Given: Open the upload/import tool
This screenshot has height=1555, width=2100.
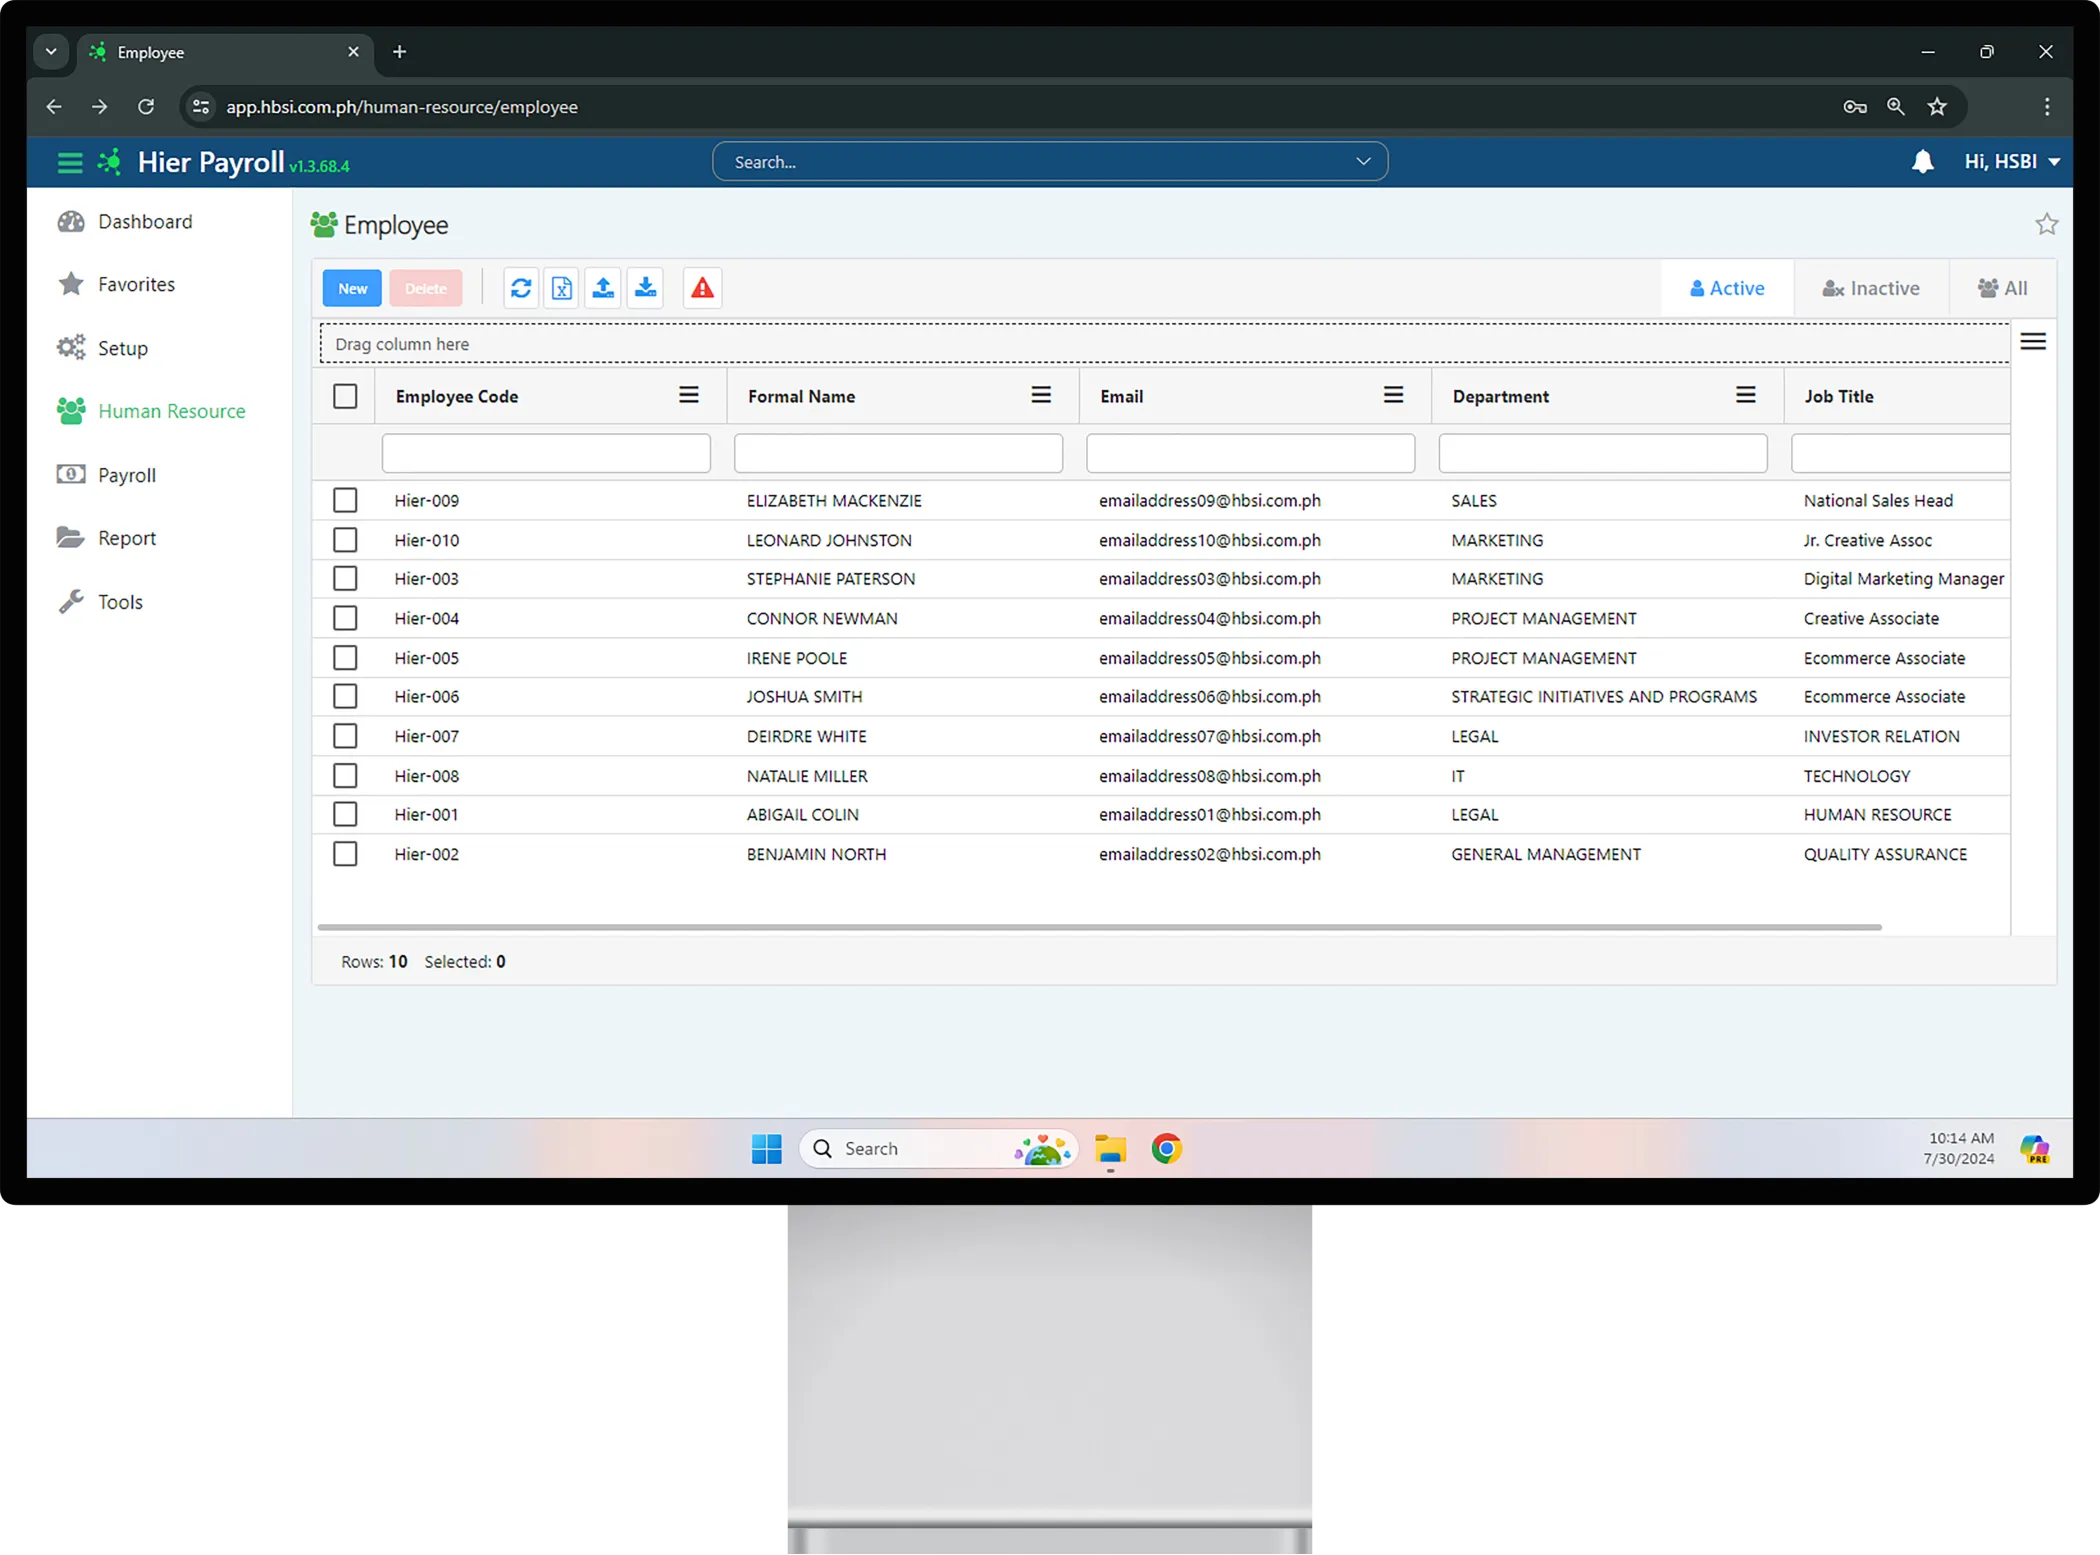Looking at the screenshot, I should click(603, 288).
